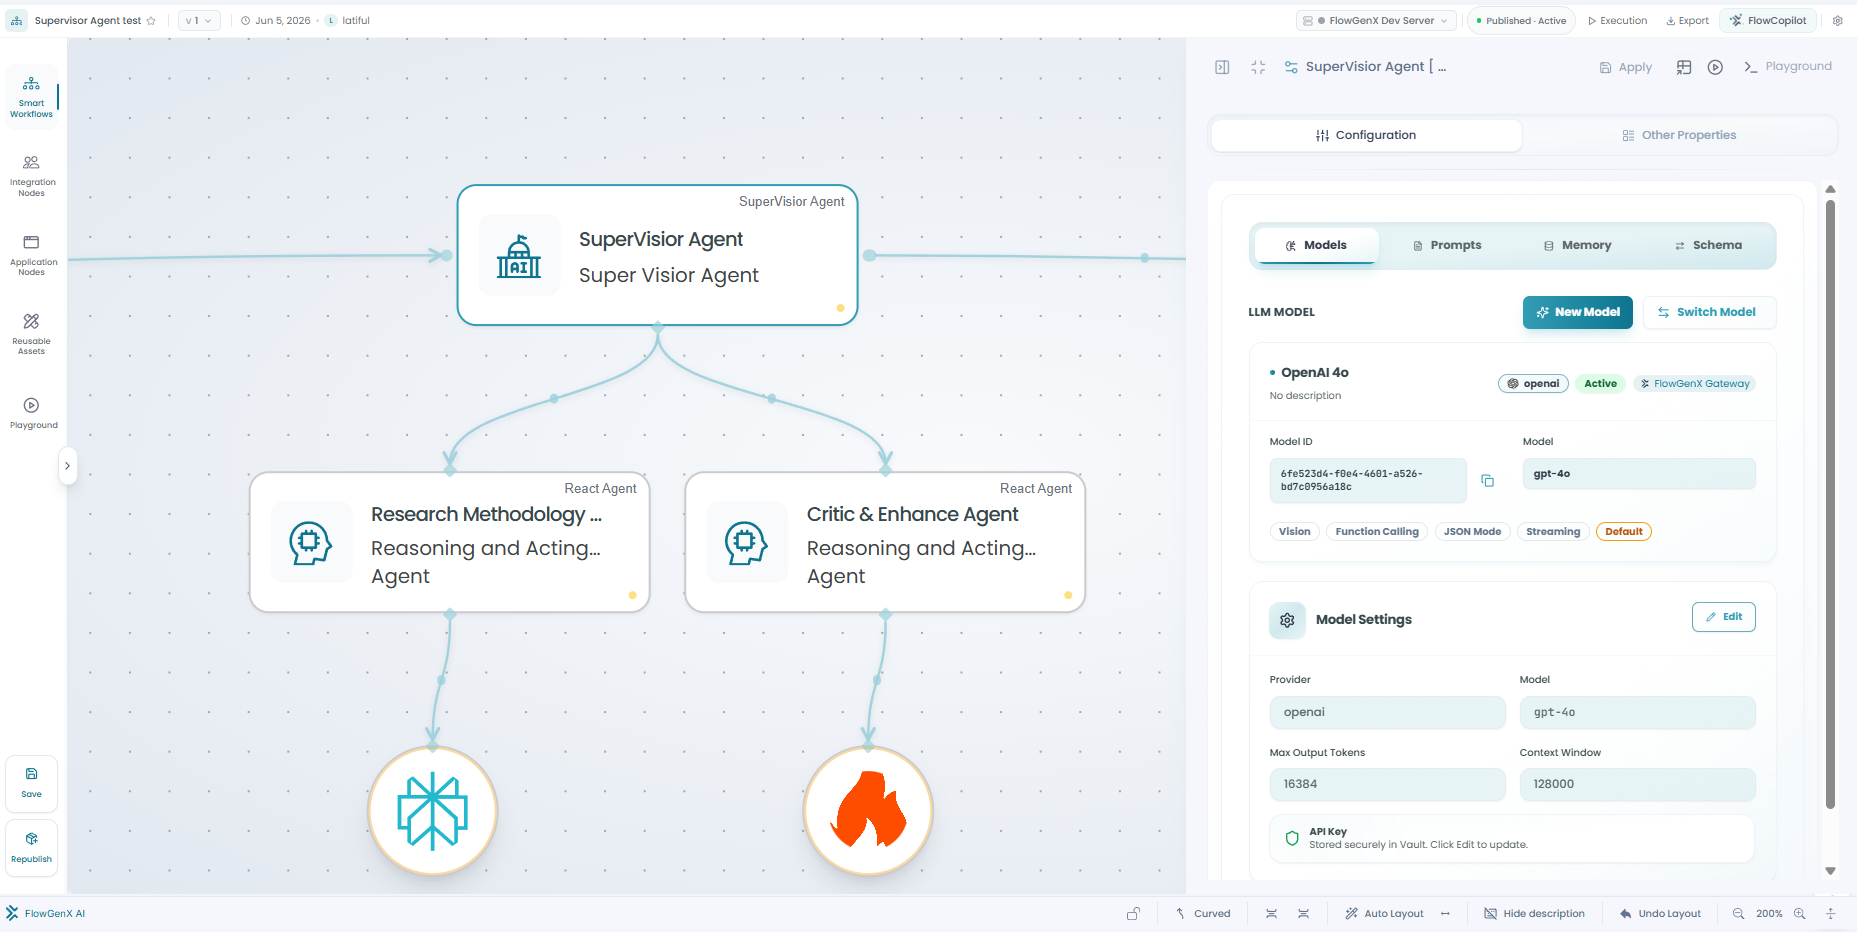Viewport: 1857px width, 932px height.
Task: Click the run play icon in panel header
Action: pos(1715,67)
